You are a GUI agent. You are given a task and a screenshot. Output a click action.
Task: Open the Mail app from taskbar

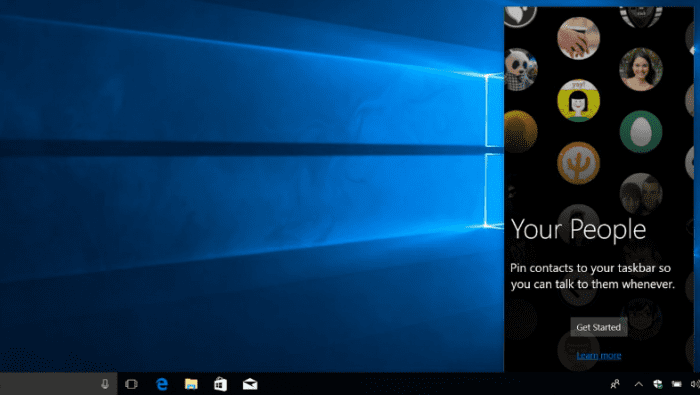pyautogui.click(x=250, y=384)
